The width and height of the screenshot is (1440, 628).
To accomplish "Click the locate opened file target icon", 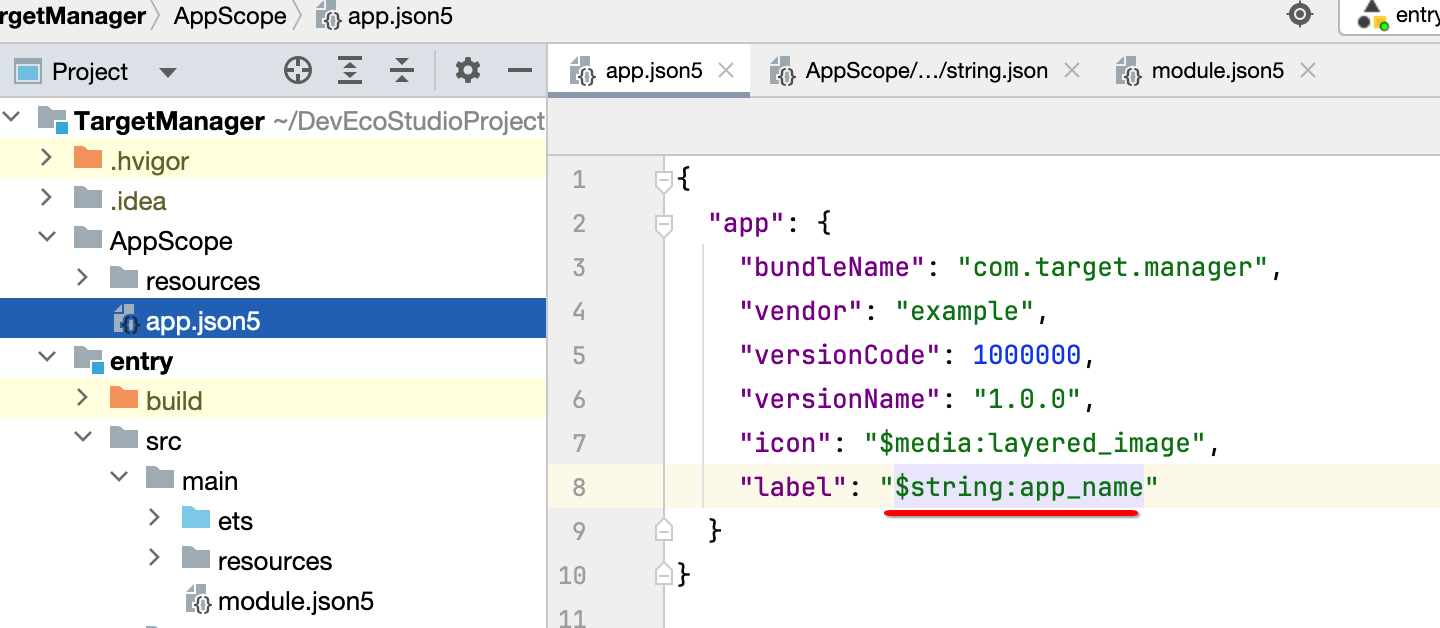I will (x=298, y=70).
